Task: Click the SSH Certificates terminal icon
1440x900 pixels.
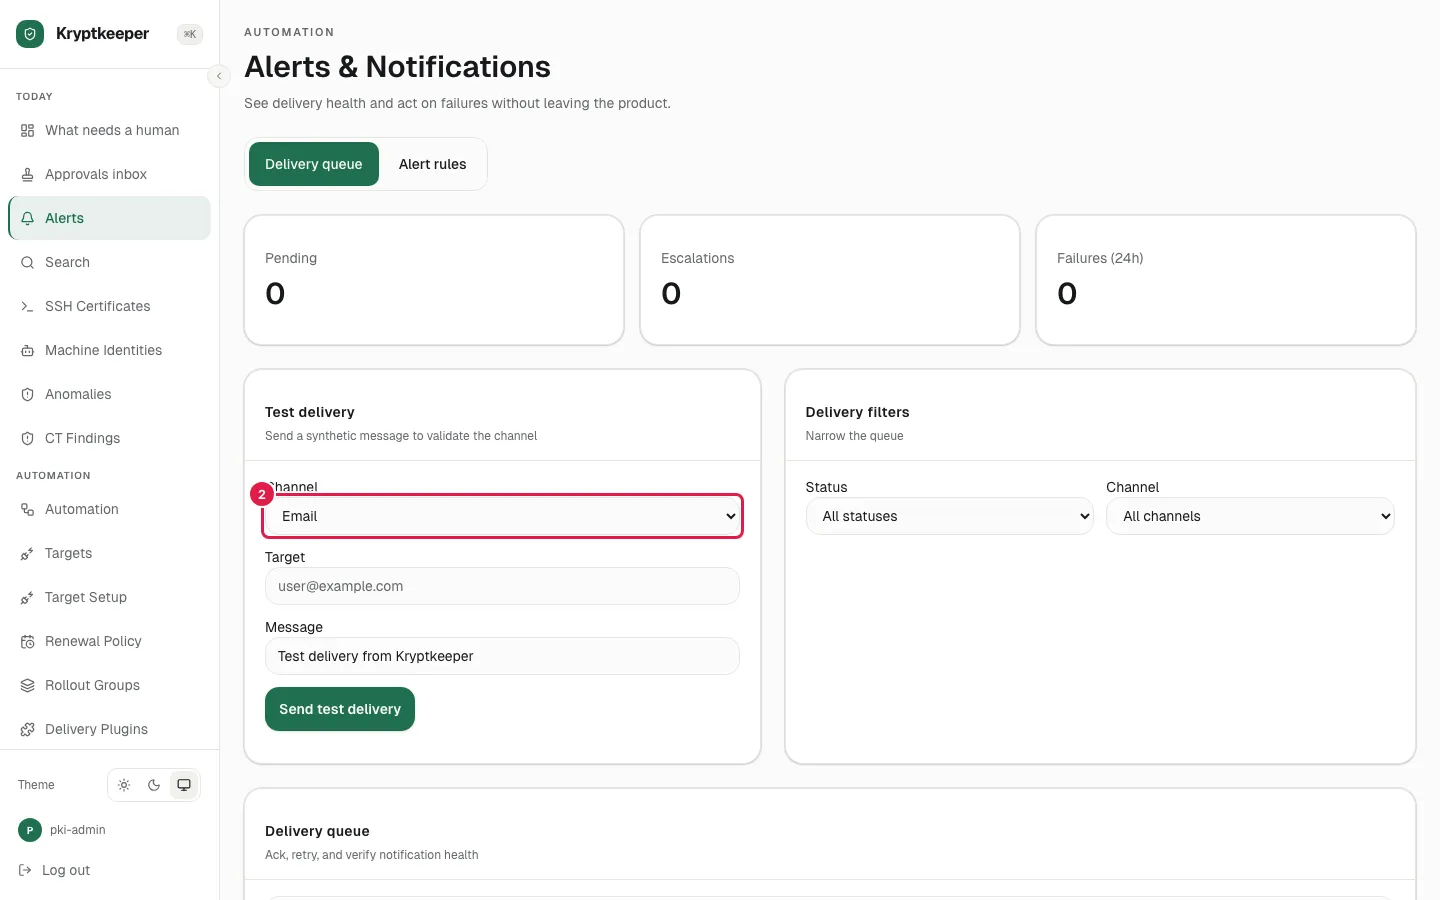Action: click(x=28, y=307)
